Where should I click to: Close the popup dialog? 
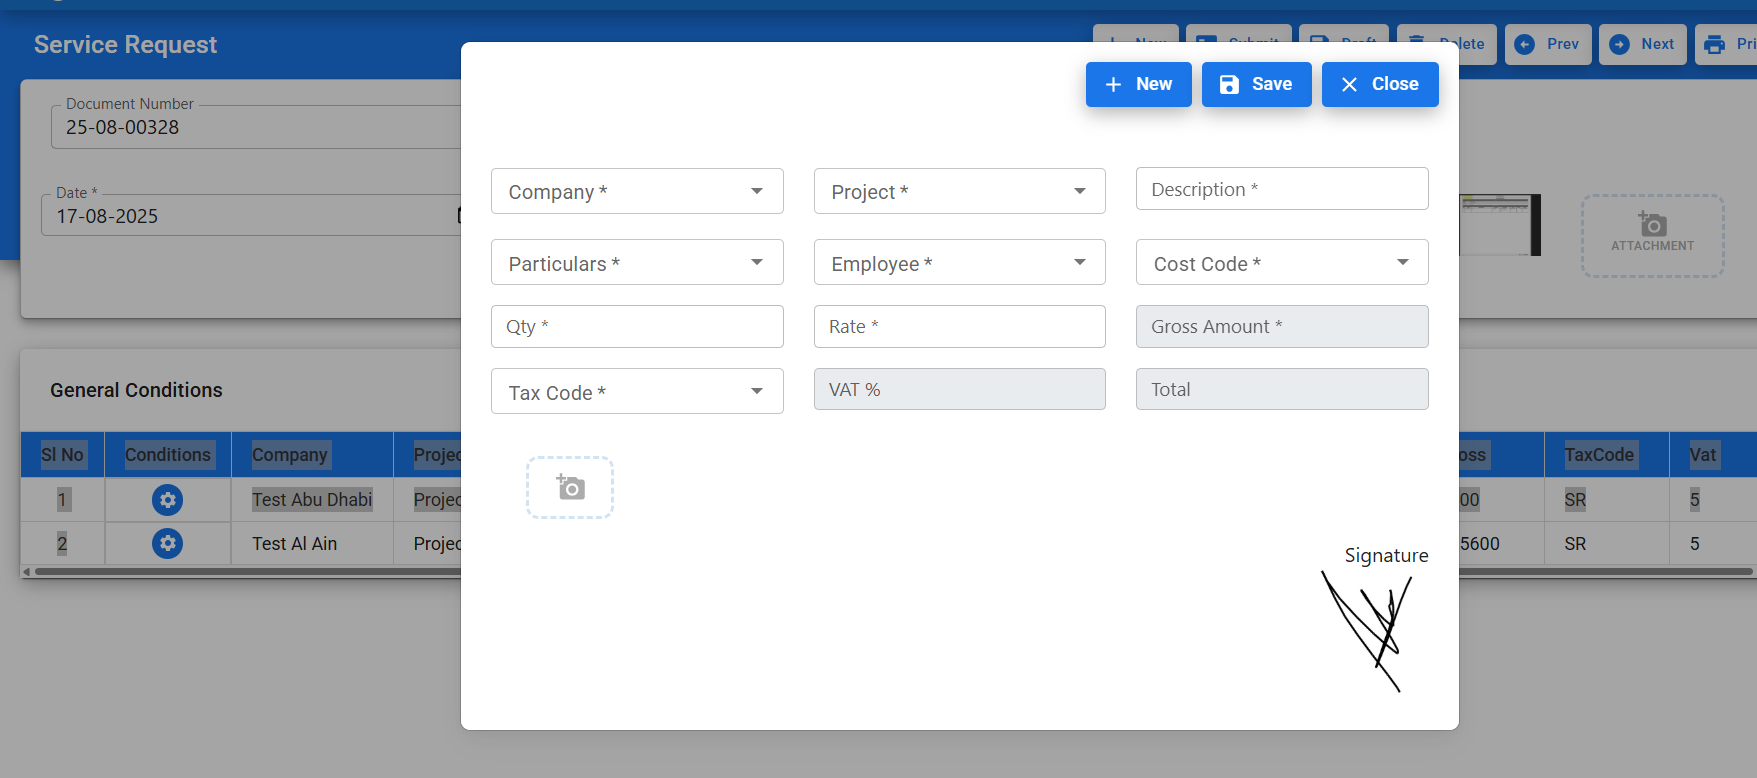[1380, 84]
